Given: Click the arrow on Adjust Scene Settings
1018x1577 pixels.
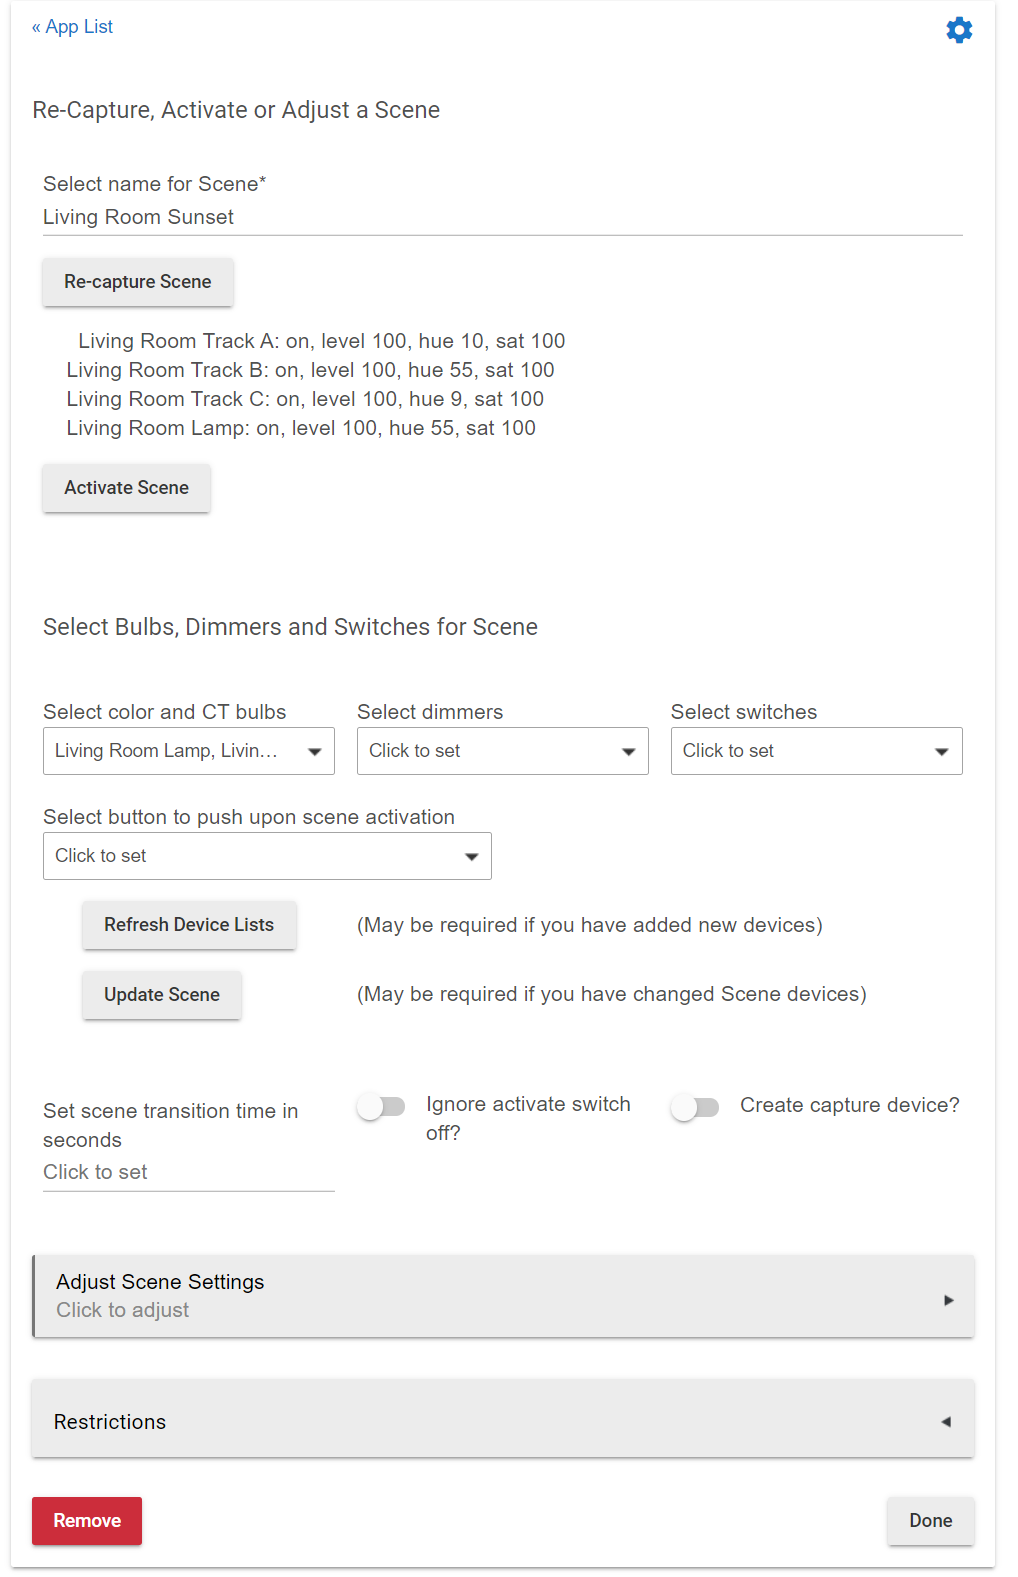Looking at the screenshot, I should point(948,1300).
